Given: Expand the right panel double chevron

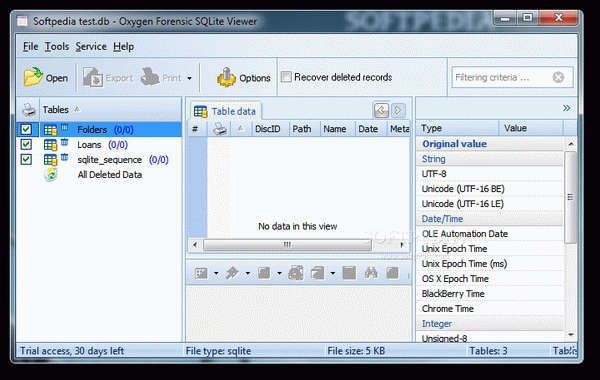Looking at the screenshot, I should coord(566,108).
